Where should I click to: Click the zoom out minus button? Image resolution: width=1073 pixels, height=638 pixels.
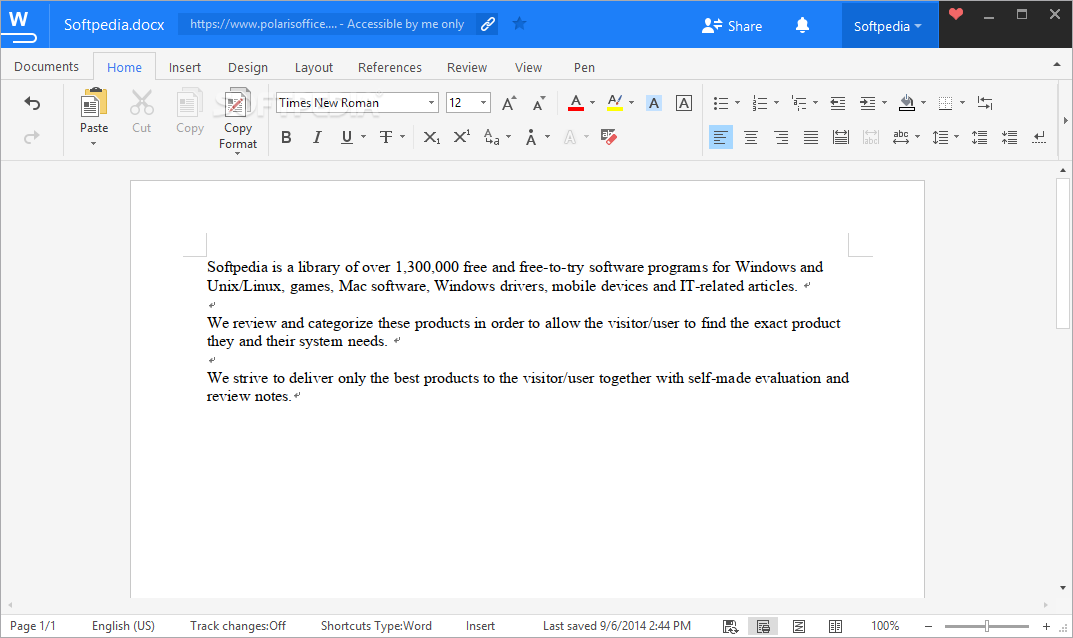point(929,626)
